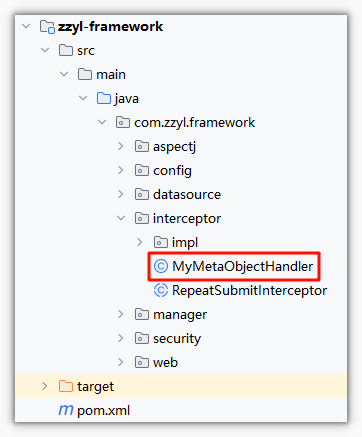The image size is (362, 437).
Task: Select the web package label
Action: 165,363
